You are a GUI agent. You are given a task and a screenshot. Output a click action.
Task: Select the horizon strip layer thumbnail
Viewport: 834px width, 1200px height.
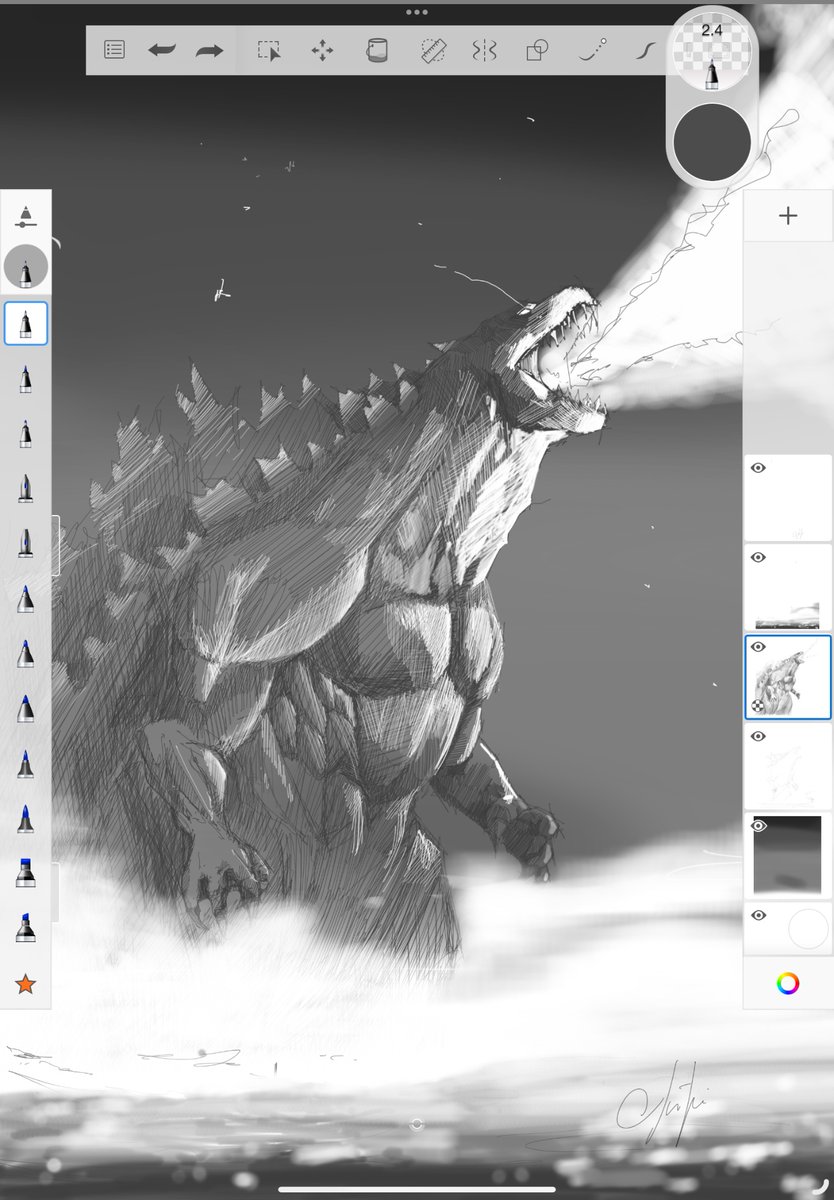(x=788, y=588)
